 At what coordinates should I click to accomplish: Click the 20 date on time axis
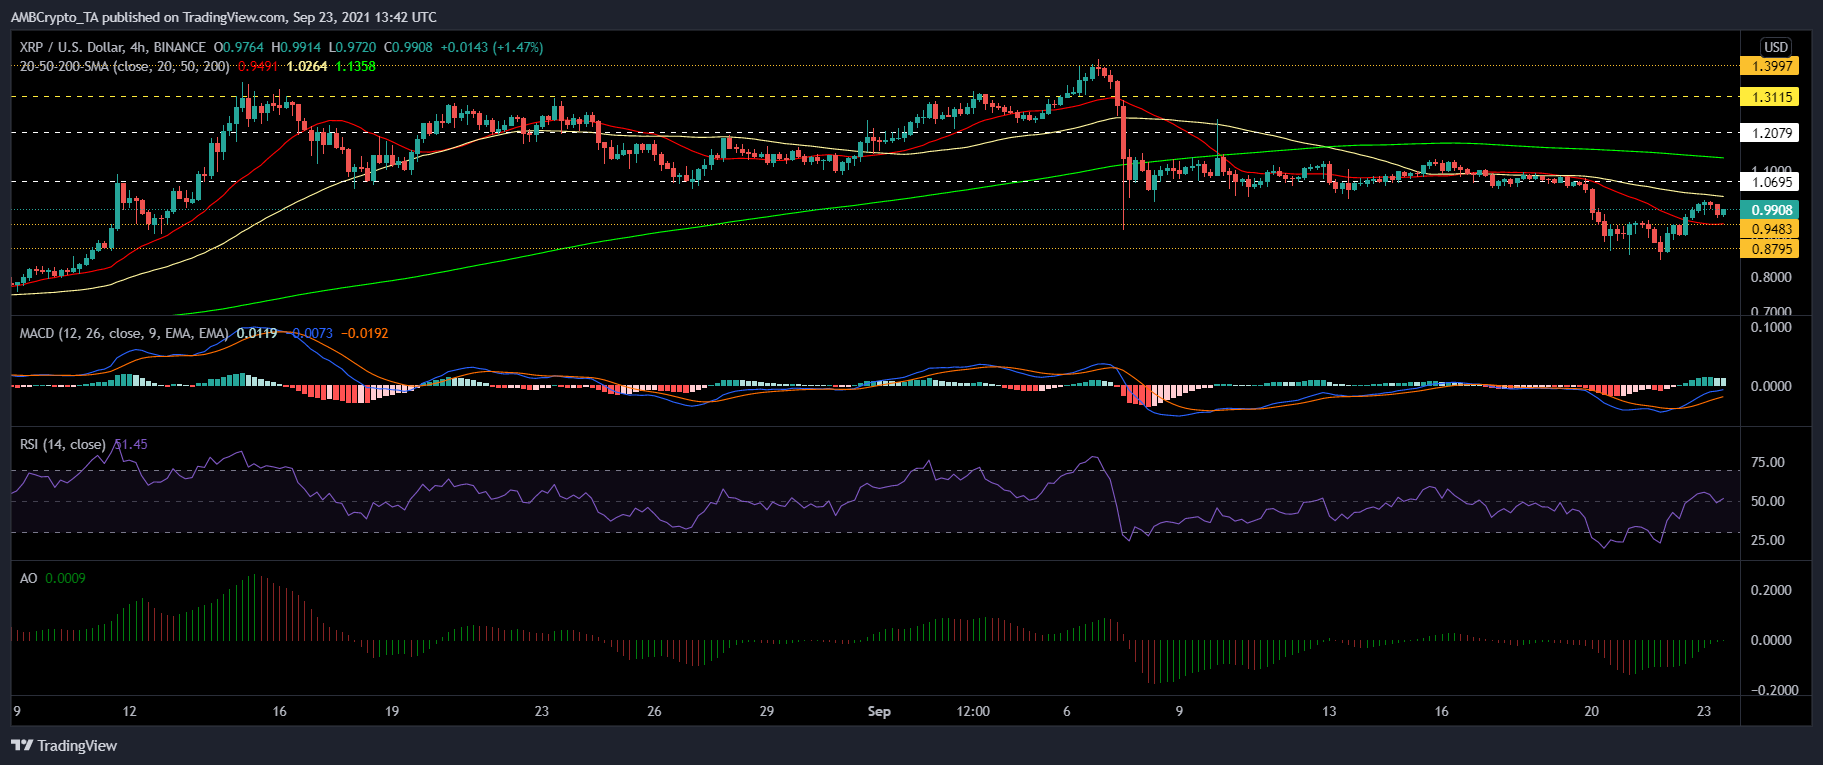click(1592, 711)
